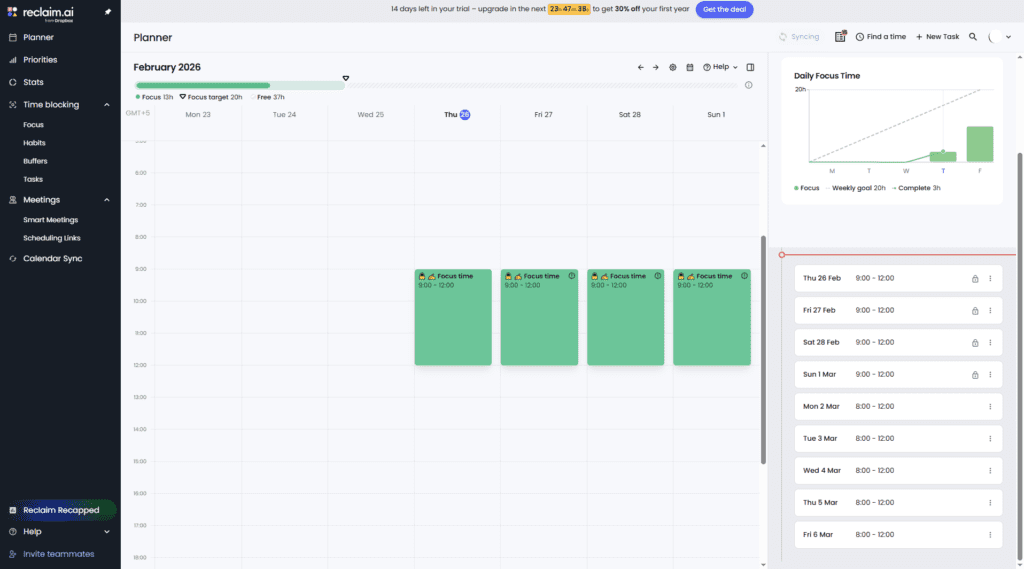1024x569 pixels.
Task: Click the Focus legend in chart
Action: (807, 188)
